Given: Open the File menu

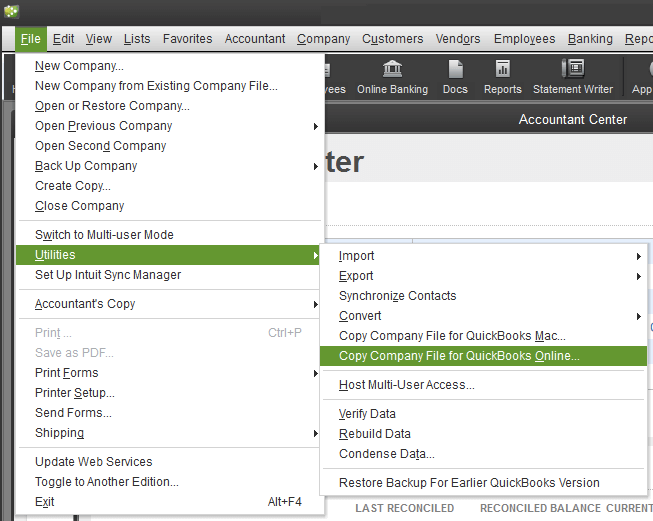Looking at the screenshot, I should pos(31,39).
